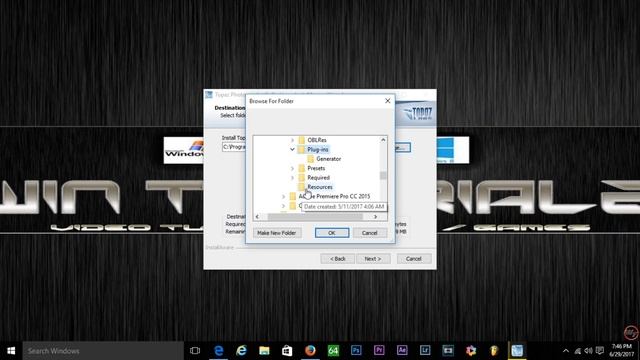Screen dimensions: 640x360
Task: Open the network status tray icon
Action: coord(578,351)
